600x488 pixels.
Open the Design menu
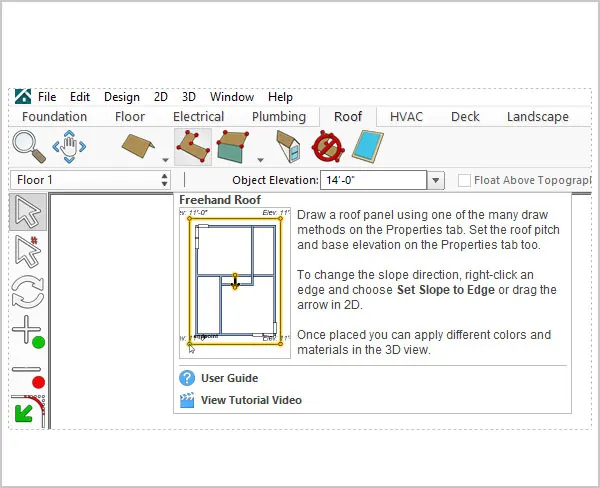coord(122,97)
